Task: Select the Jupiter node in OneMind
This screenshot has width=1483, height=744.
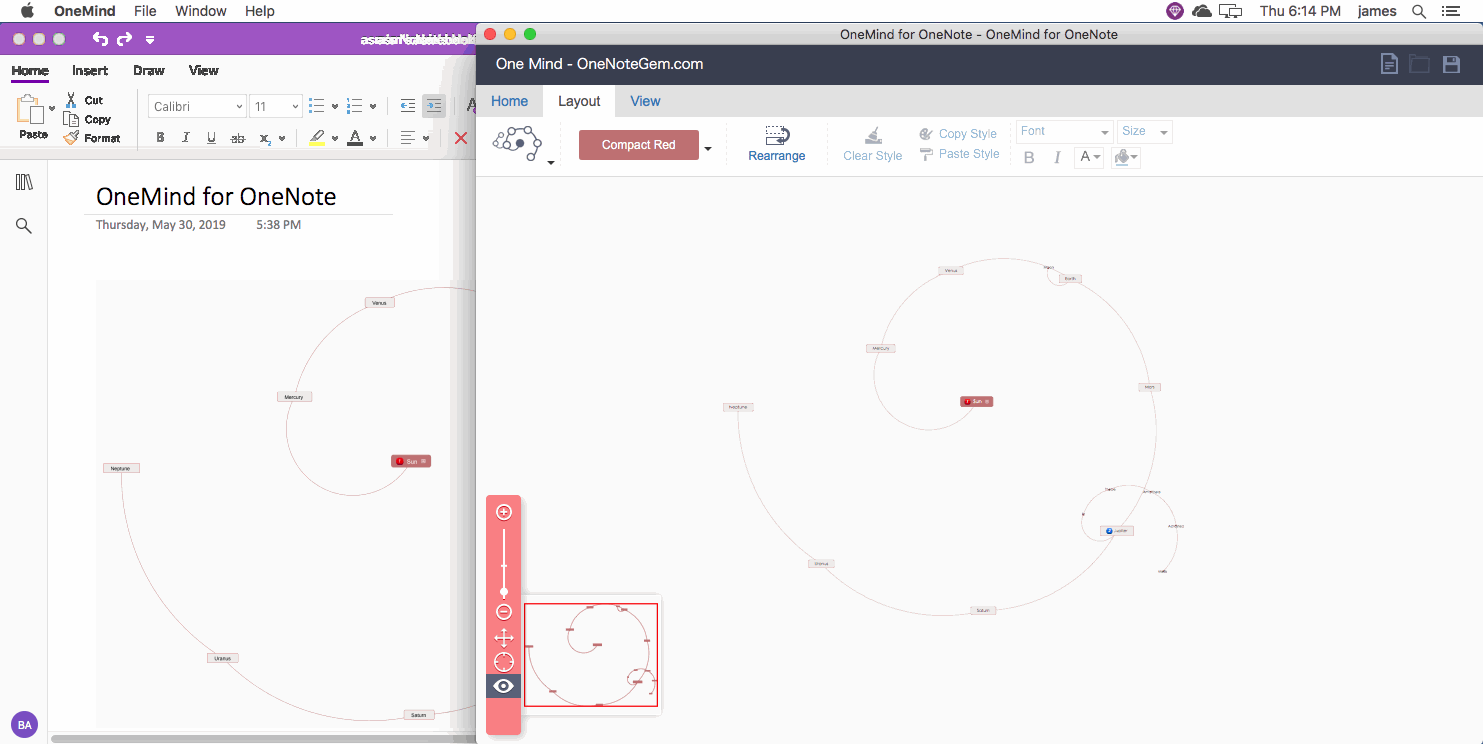Action: pos(1117,531)
